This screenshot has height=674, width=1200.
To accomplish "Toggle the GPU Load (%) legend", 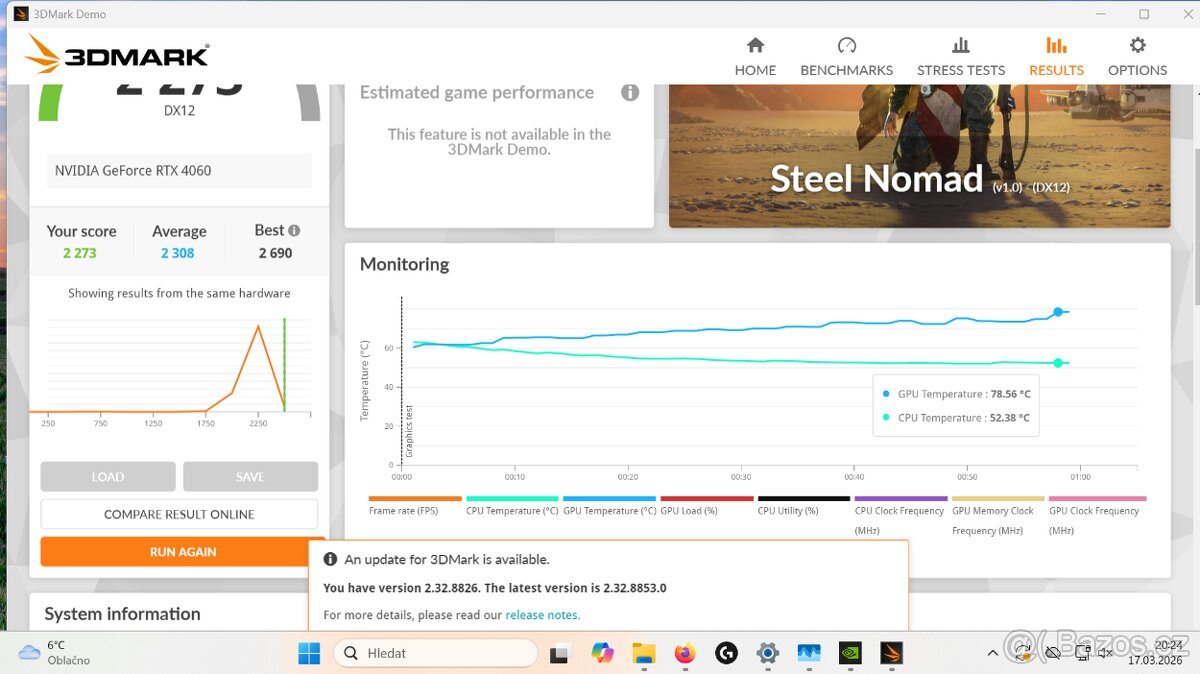I will pos(706,506).
